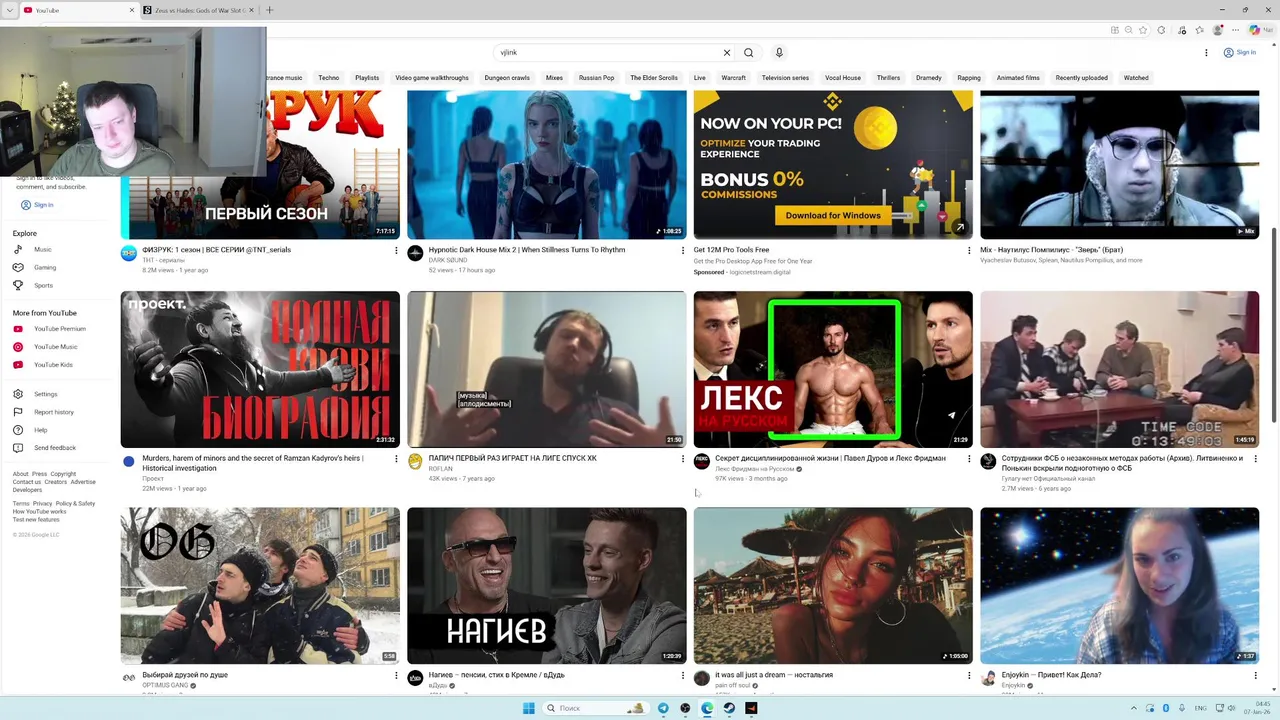Select the Russian Pop filter chip
This screenshot has height=720, width=1280.
(596, 77)
